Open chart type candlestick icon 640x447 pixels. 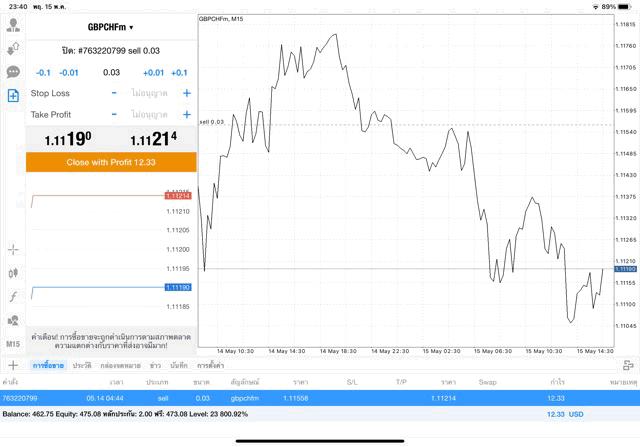pyautogui.click(x=13, y=273)
